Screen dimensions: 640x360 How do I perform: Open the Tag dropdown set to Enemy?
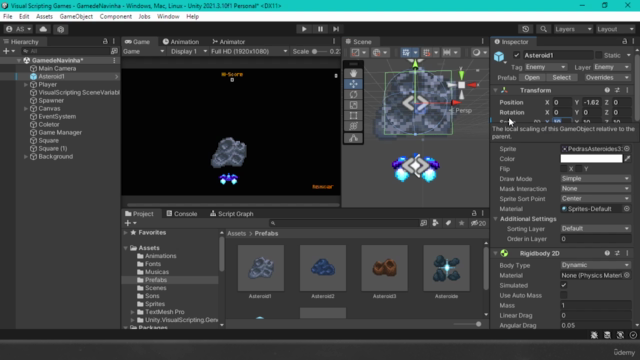coord(546,67)
